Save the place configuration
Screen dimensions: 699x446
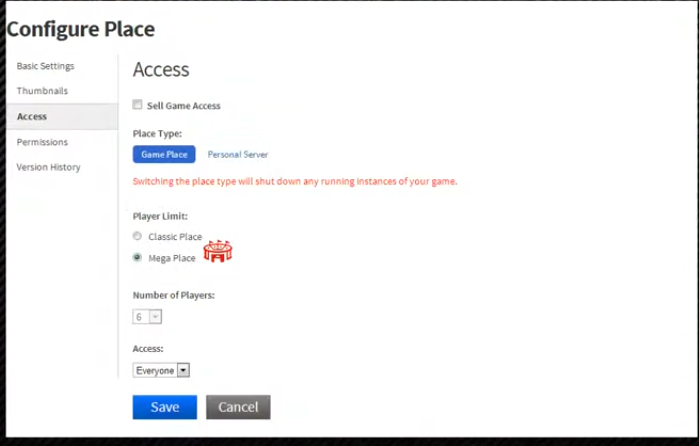[164, 407]
